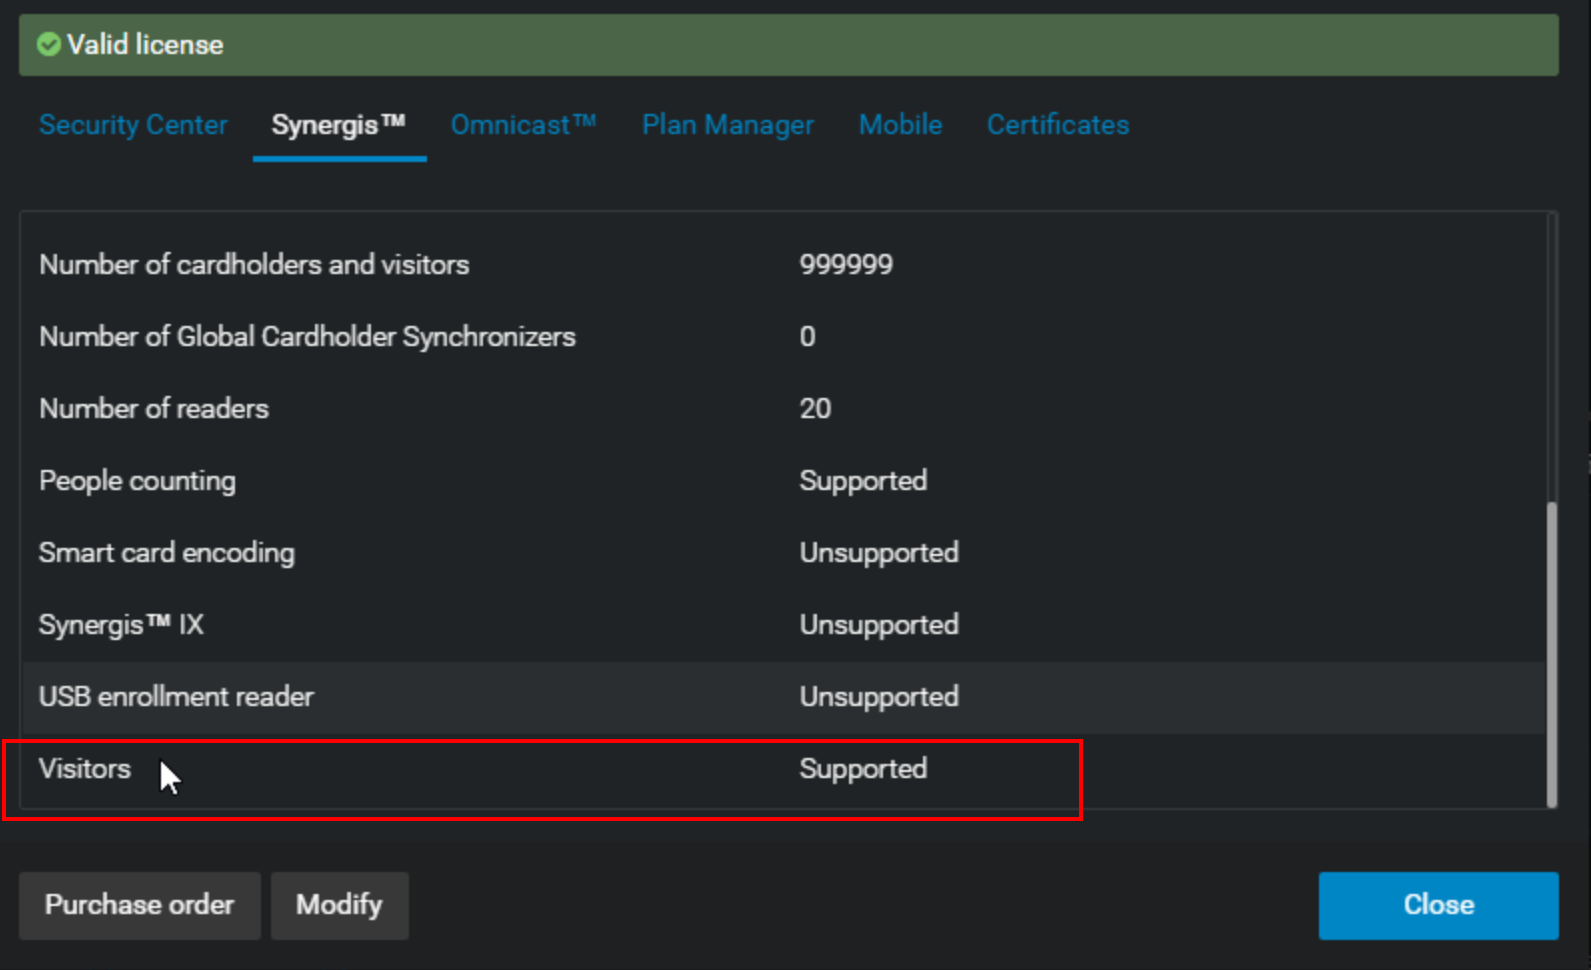Select the 'Smart card encoding' label
The width and height of the screenshot is (1591, 970).
tap(166, 553)
